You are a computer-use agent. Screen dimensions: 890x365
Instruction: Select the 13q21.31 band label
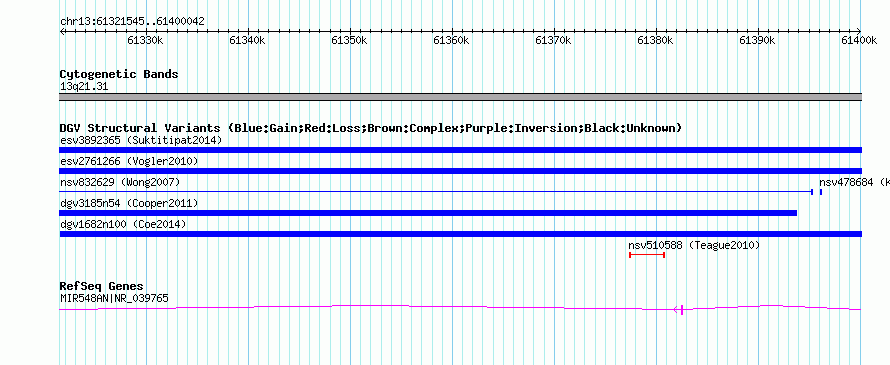click(84, 87)
